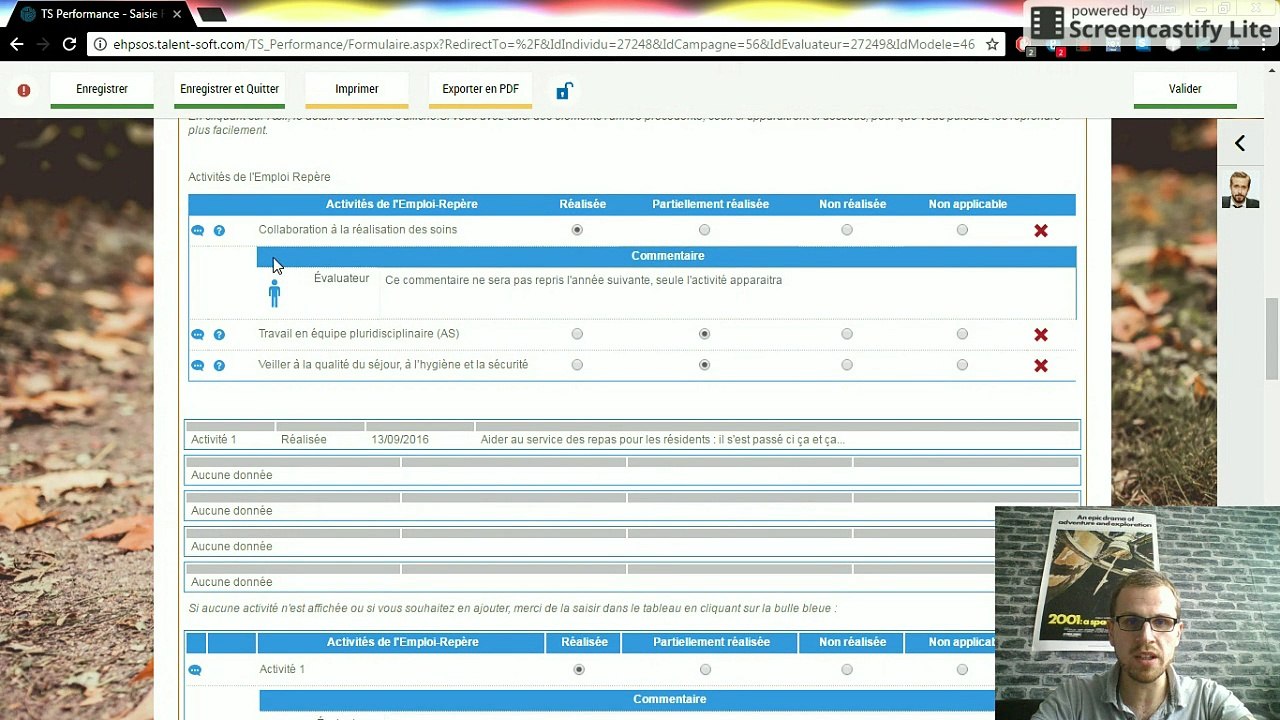Open comment bubble for Collaboration à la réalisation des soins
The image size is (1280, 720).
pyautogui.click(x=197, y=230)
